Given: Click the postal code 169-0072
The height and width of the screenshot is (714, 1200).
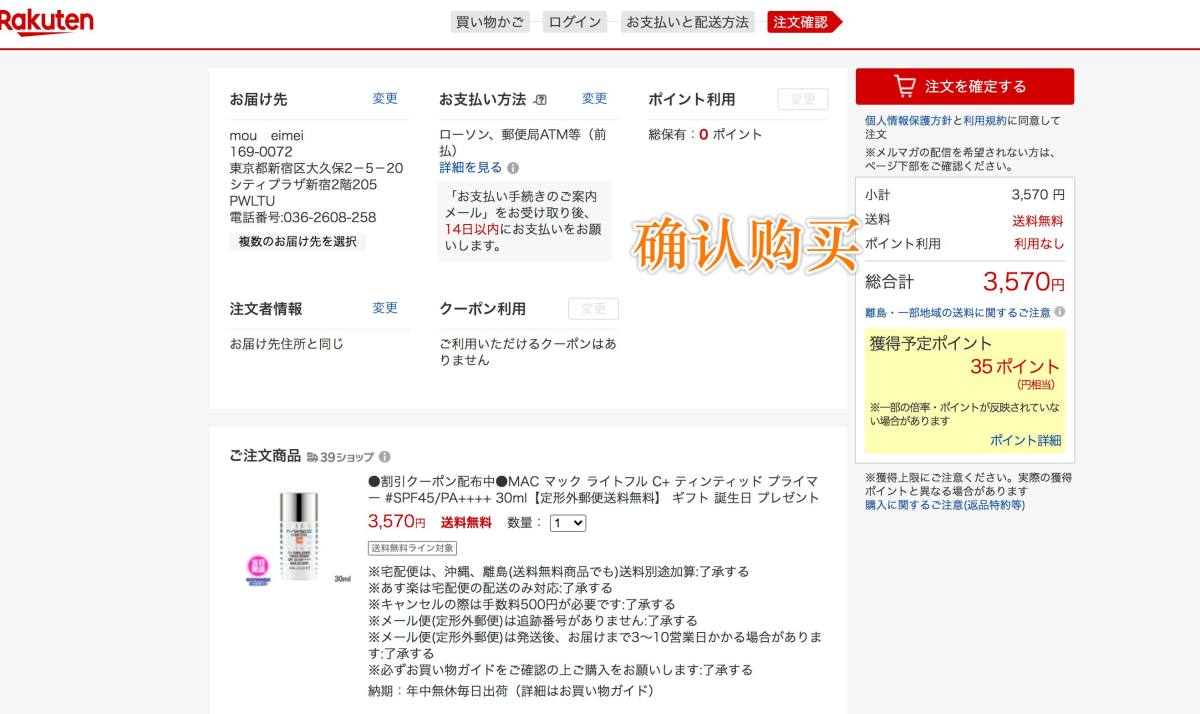Looking at the screenshot, I should pos(261,152).
